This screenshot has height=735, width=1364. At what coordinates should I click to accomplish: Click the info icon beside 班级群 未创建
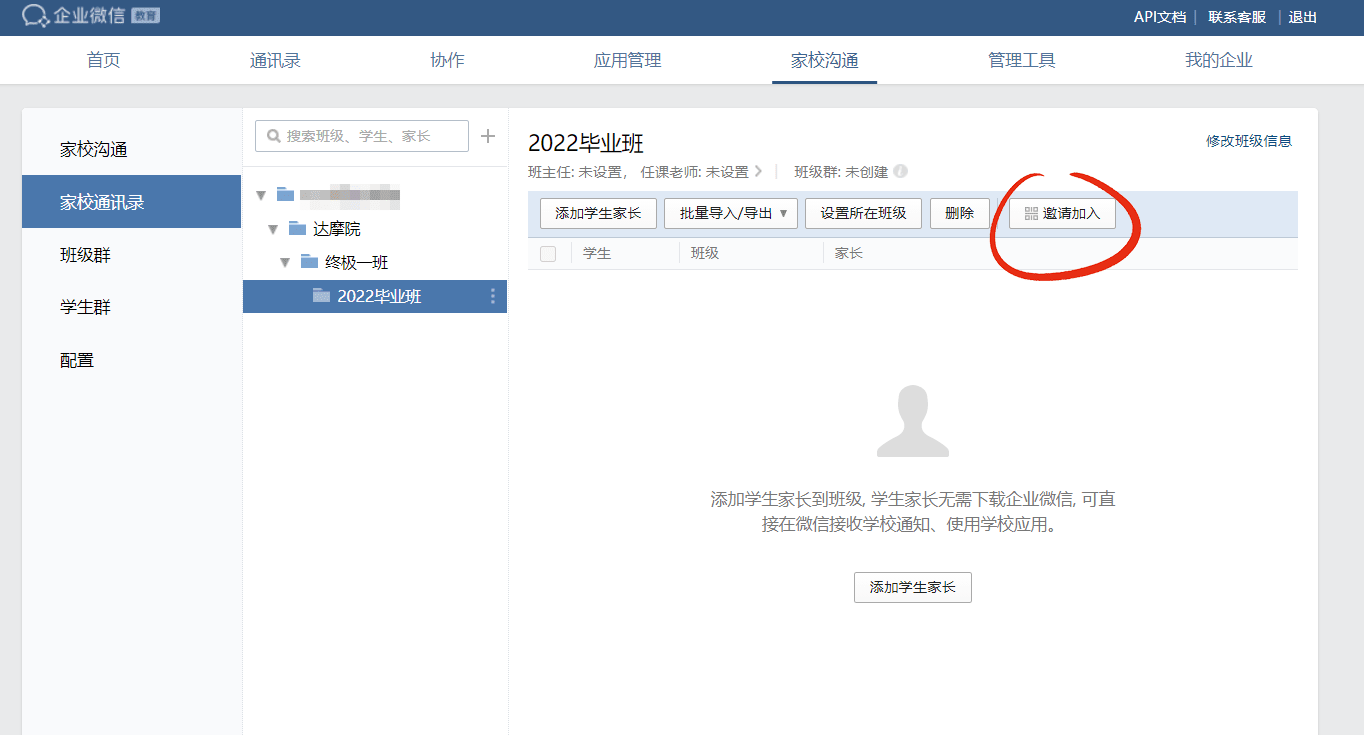point(900,171)
